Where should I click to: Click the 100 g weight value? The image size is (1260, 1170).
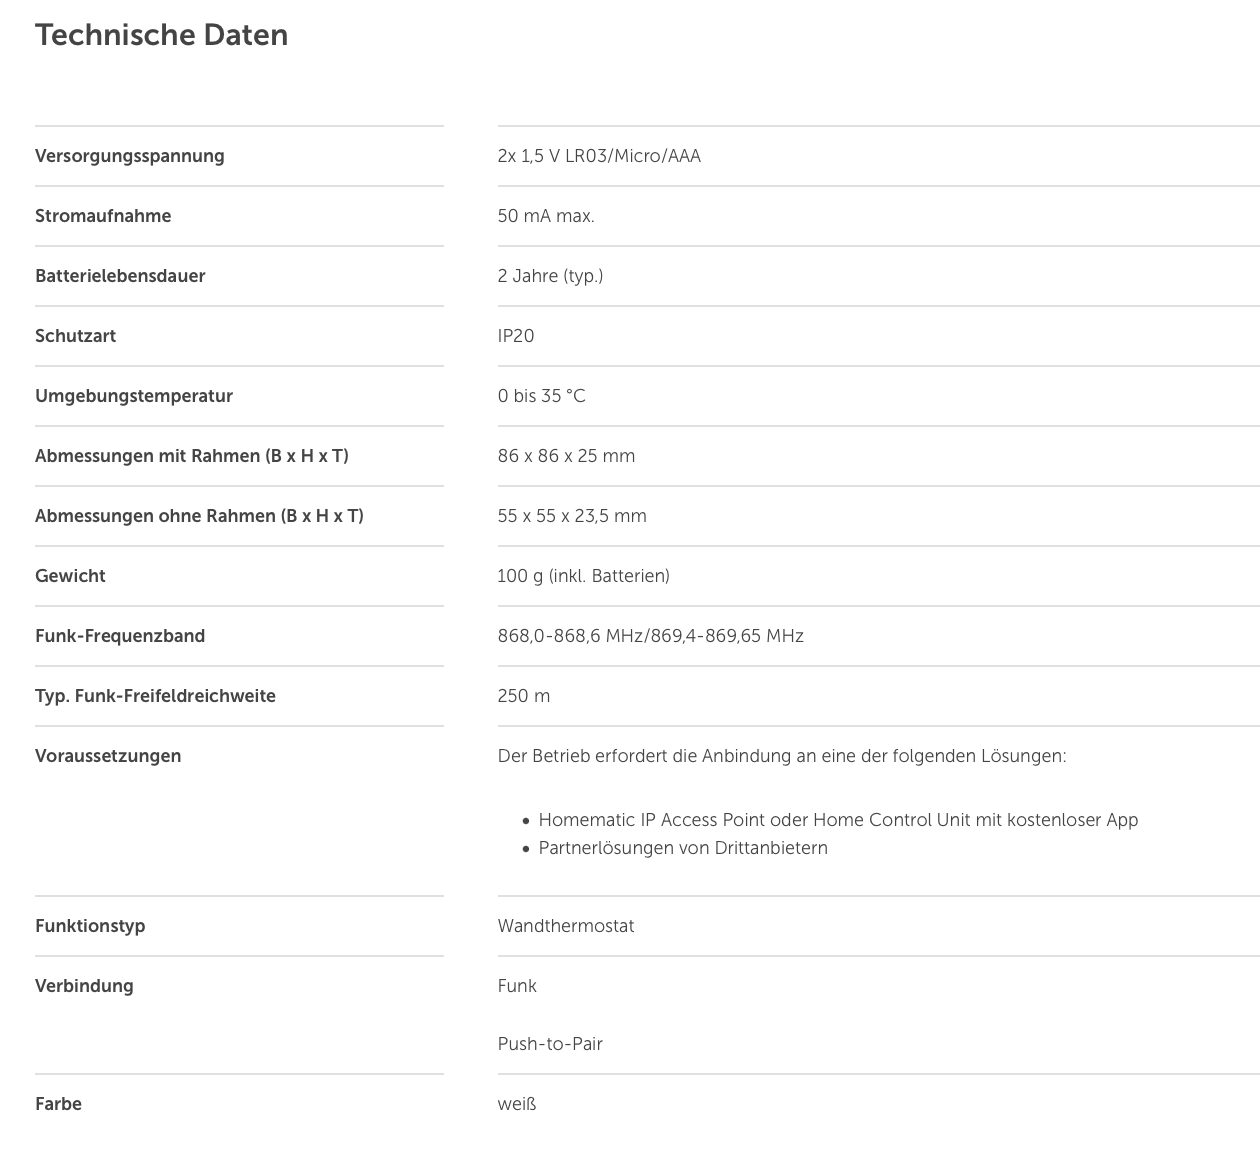coord(584,576)
